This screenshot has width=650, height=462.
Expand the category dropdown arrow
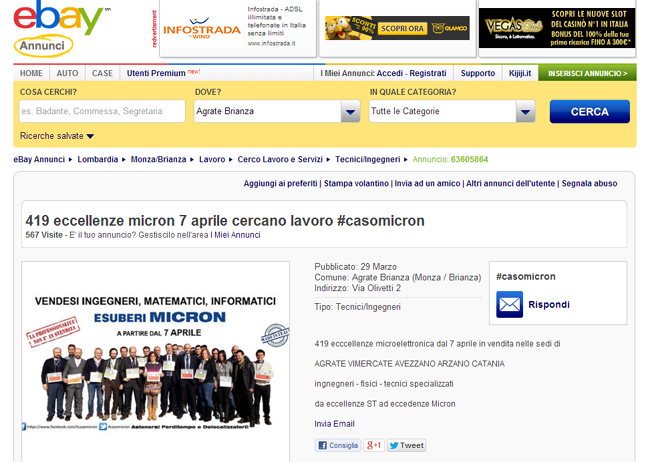525,112
